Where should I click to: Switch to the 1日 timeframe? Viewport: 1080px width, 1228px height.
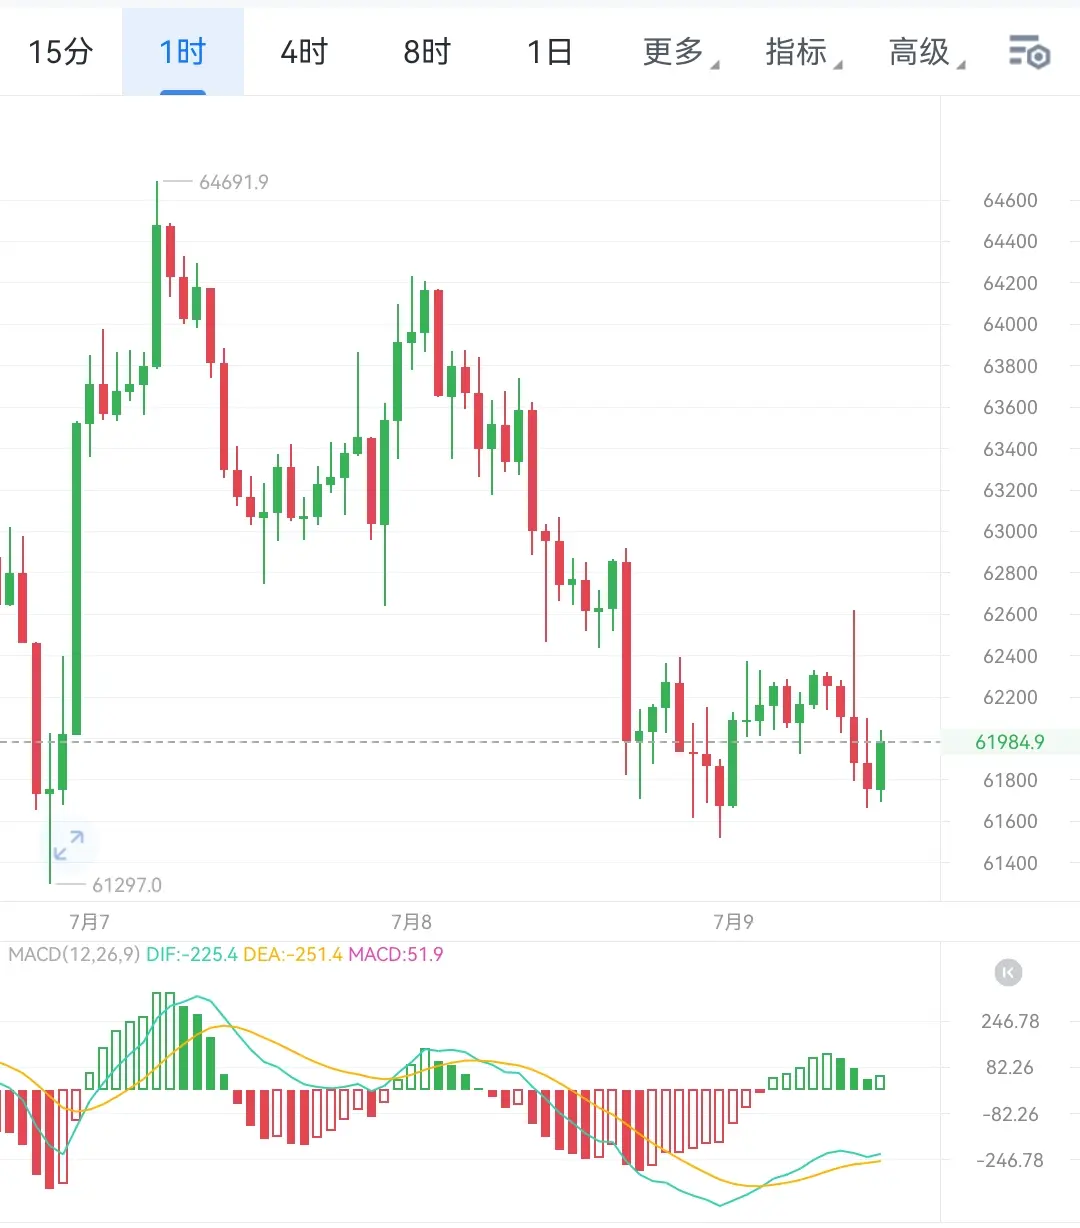549,52
